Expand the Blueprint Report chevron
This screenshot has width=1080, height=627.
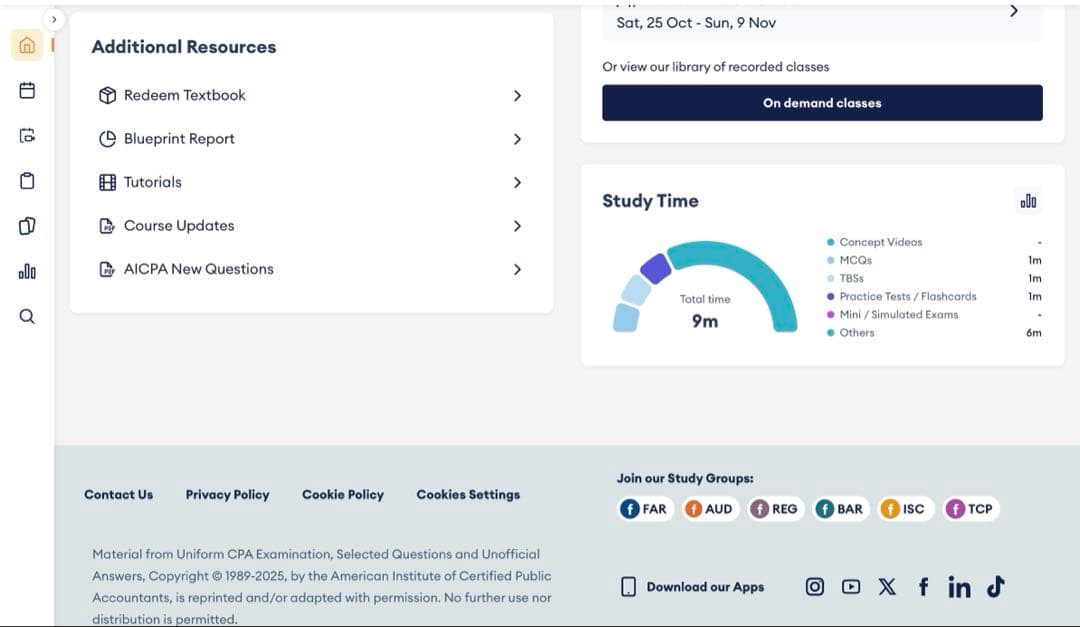[x=517, y=139]
